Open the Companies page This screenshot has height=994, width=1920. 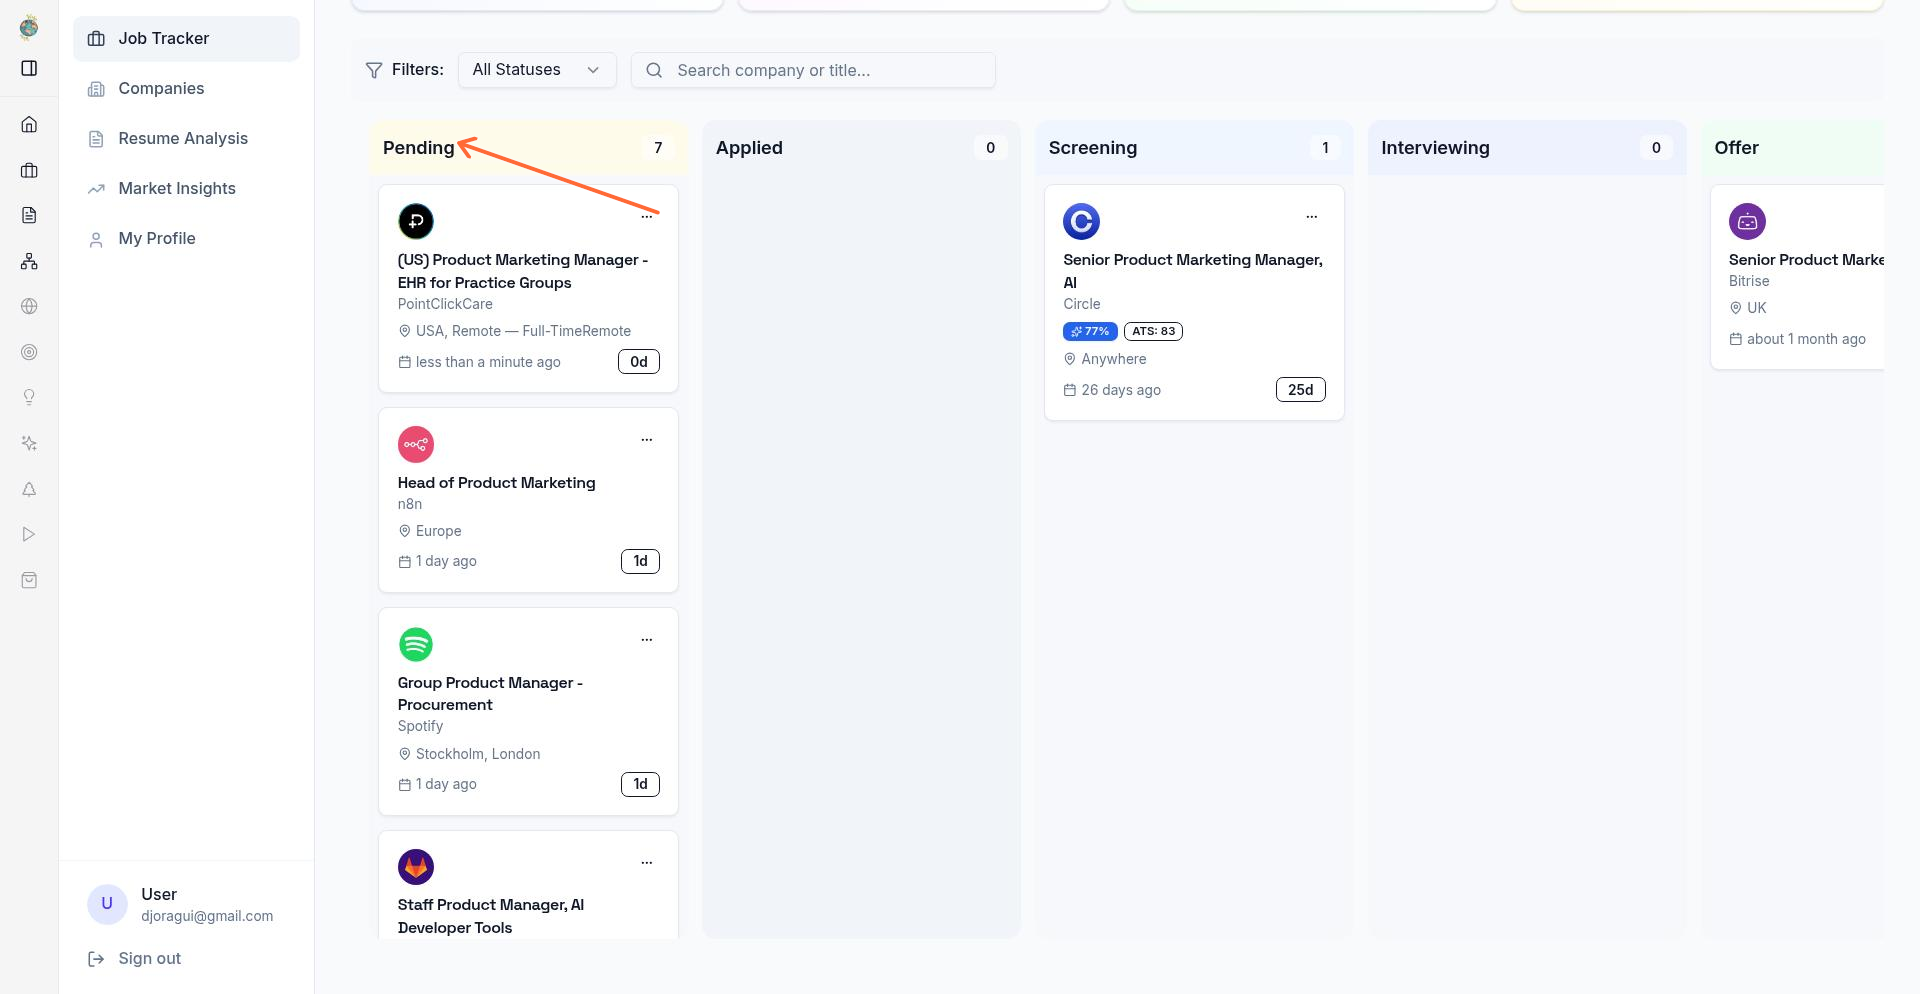click(161, 88)
